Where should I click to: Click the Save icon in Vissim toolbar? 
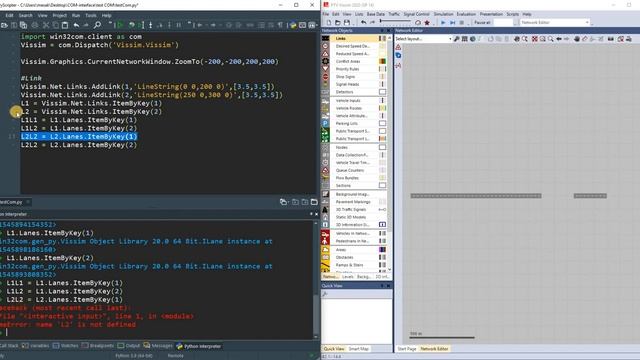click(x=347, y=22)
